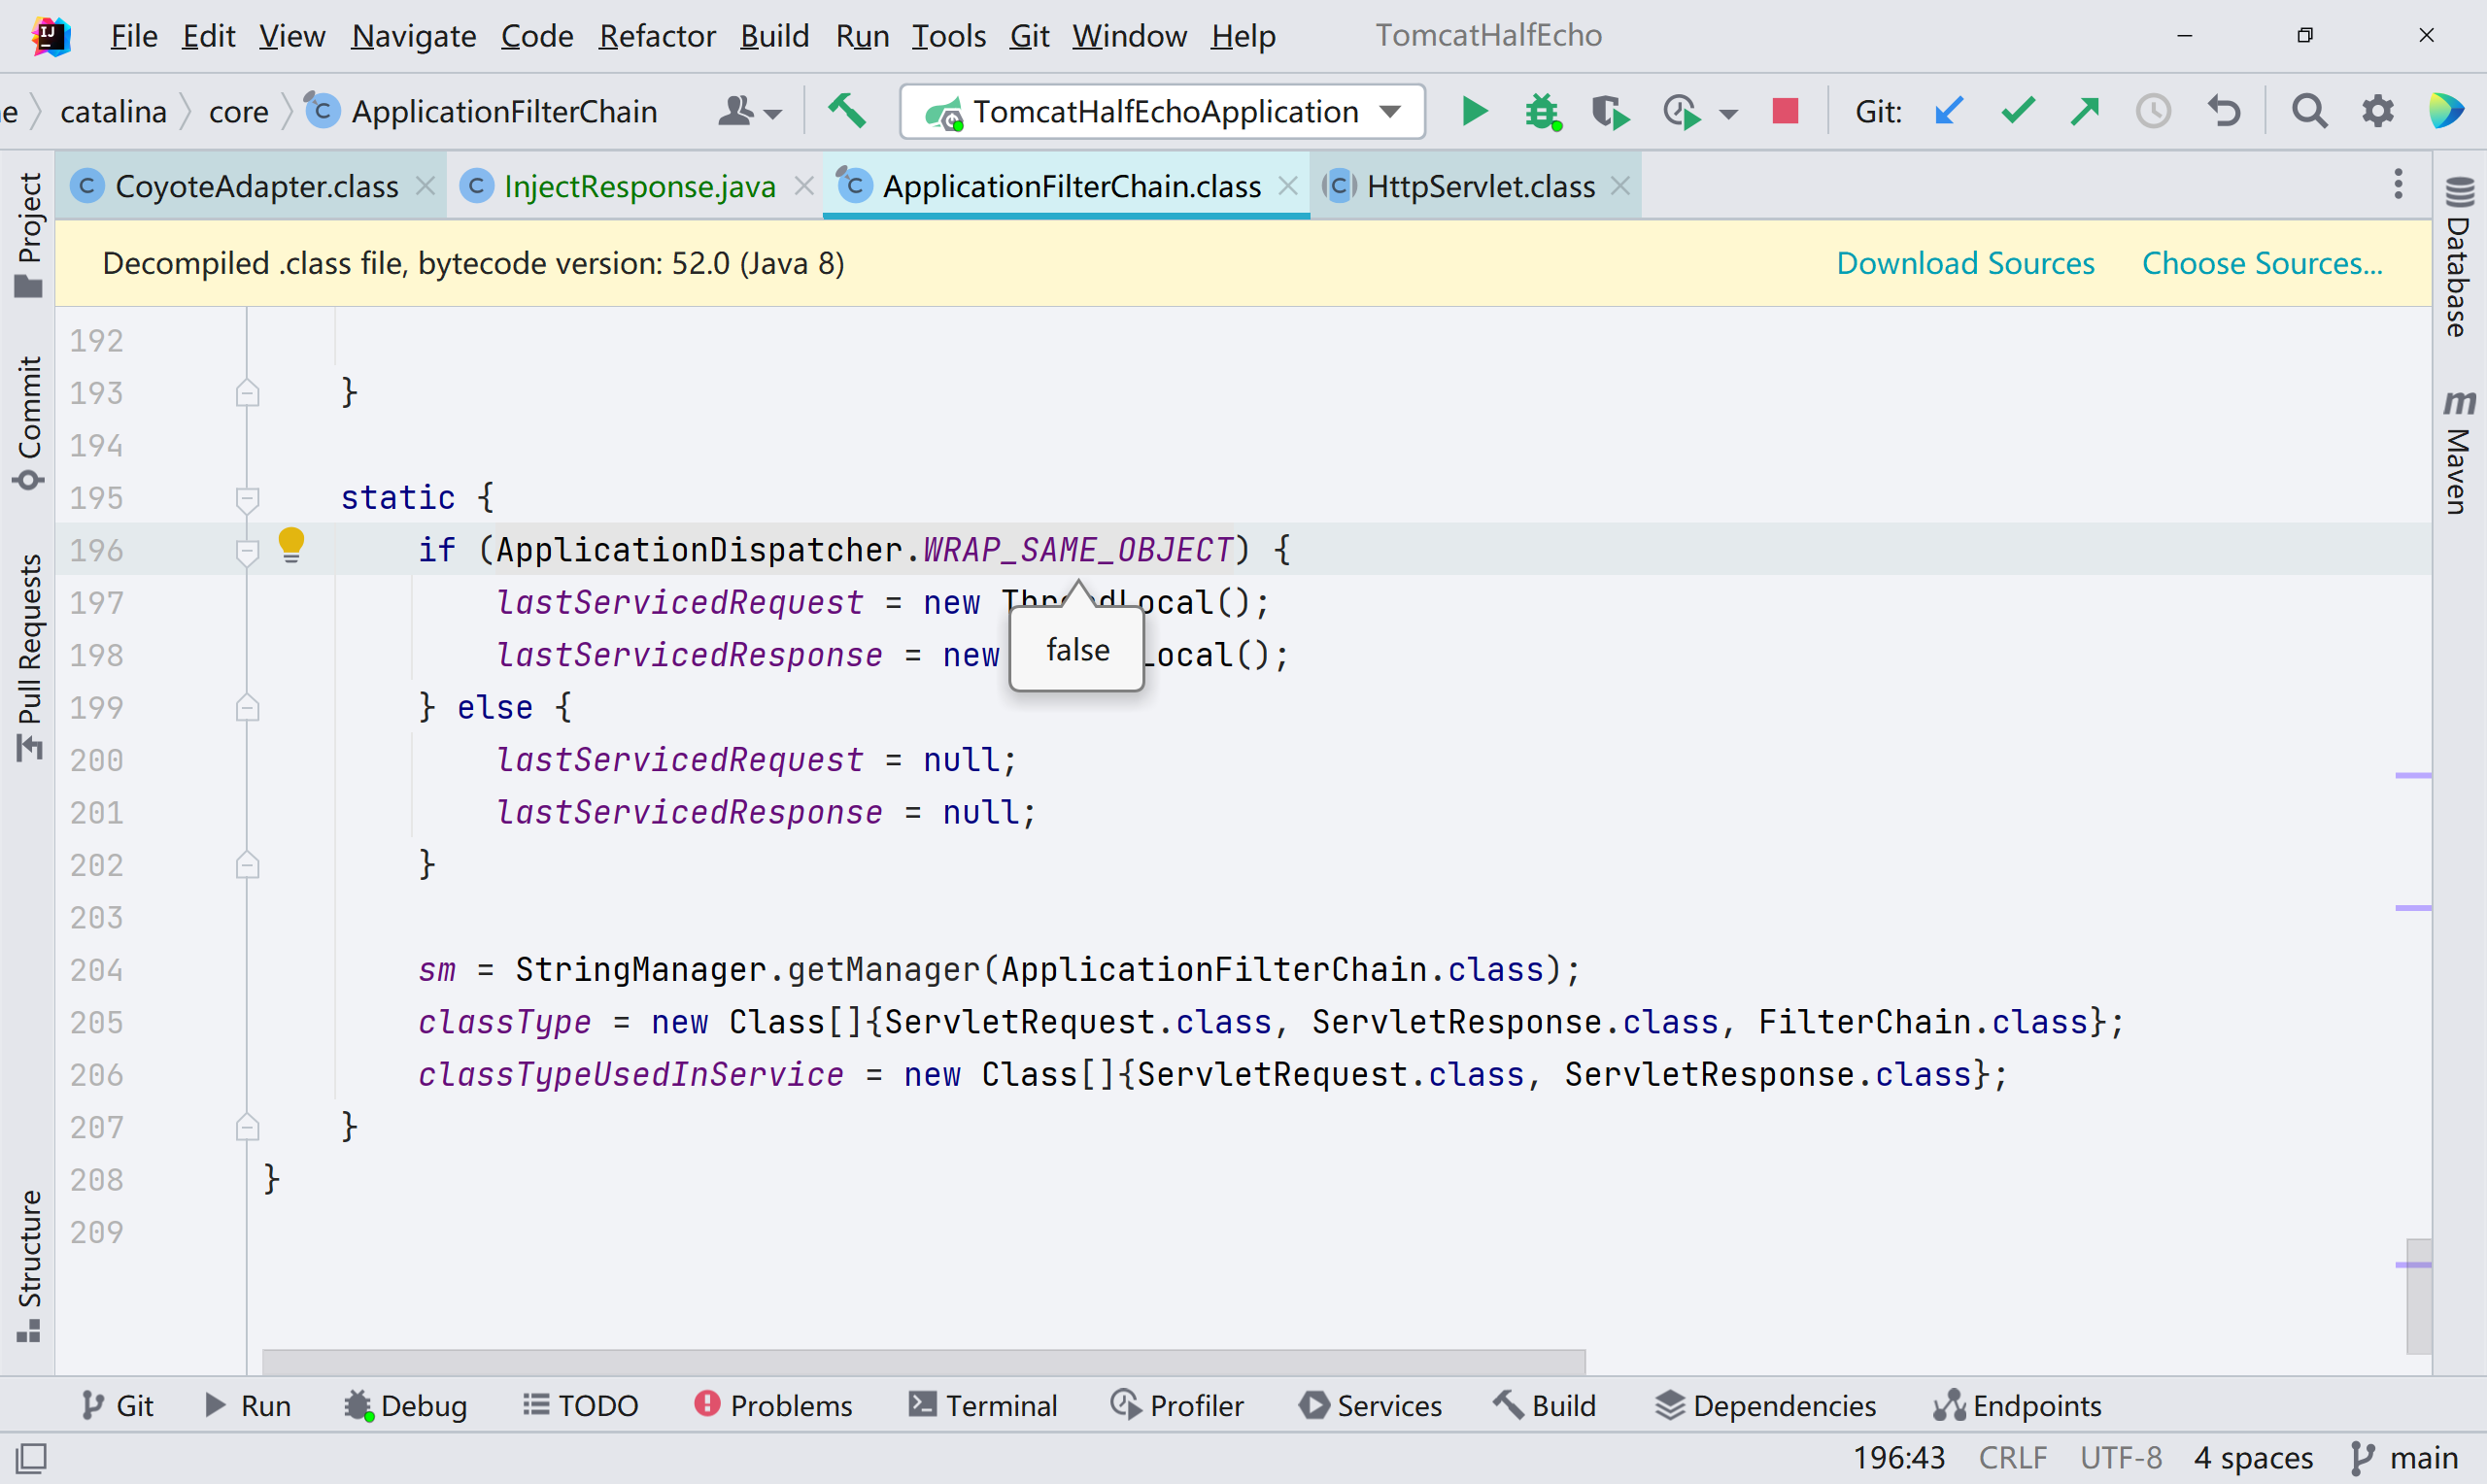2487x1484 pixels.
Task: Run the application with green play button
Action: point(1473,111)
